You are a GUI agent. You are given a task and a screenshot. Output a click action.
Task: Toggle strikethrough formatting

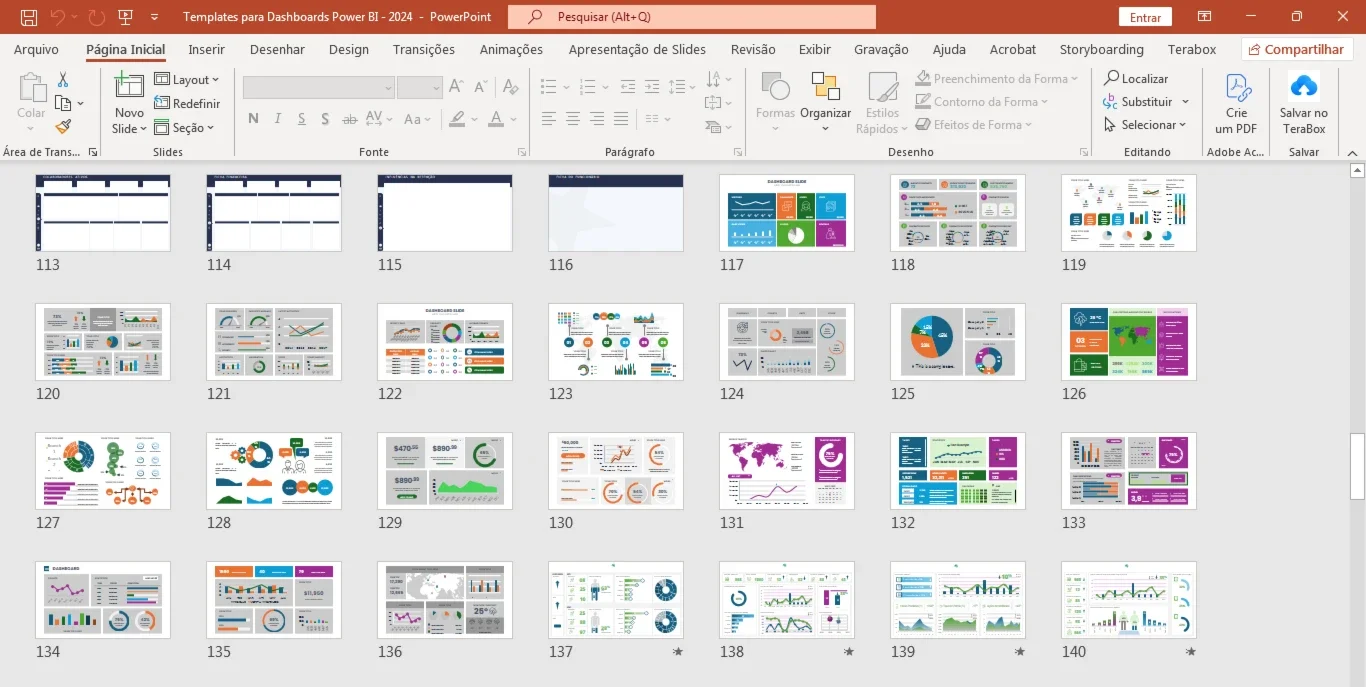[x=349, y=119]
